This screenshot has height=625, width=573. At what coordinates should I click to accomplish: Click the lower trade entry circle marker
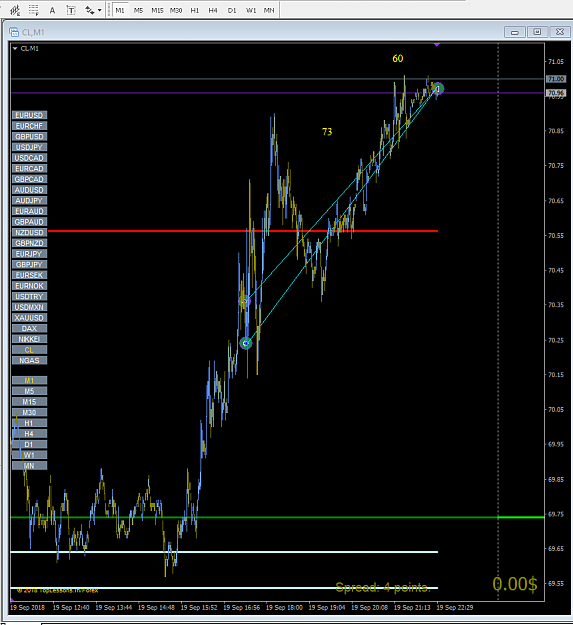(246, 343)
